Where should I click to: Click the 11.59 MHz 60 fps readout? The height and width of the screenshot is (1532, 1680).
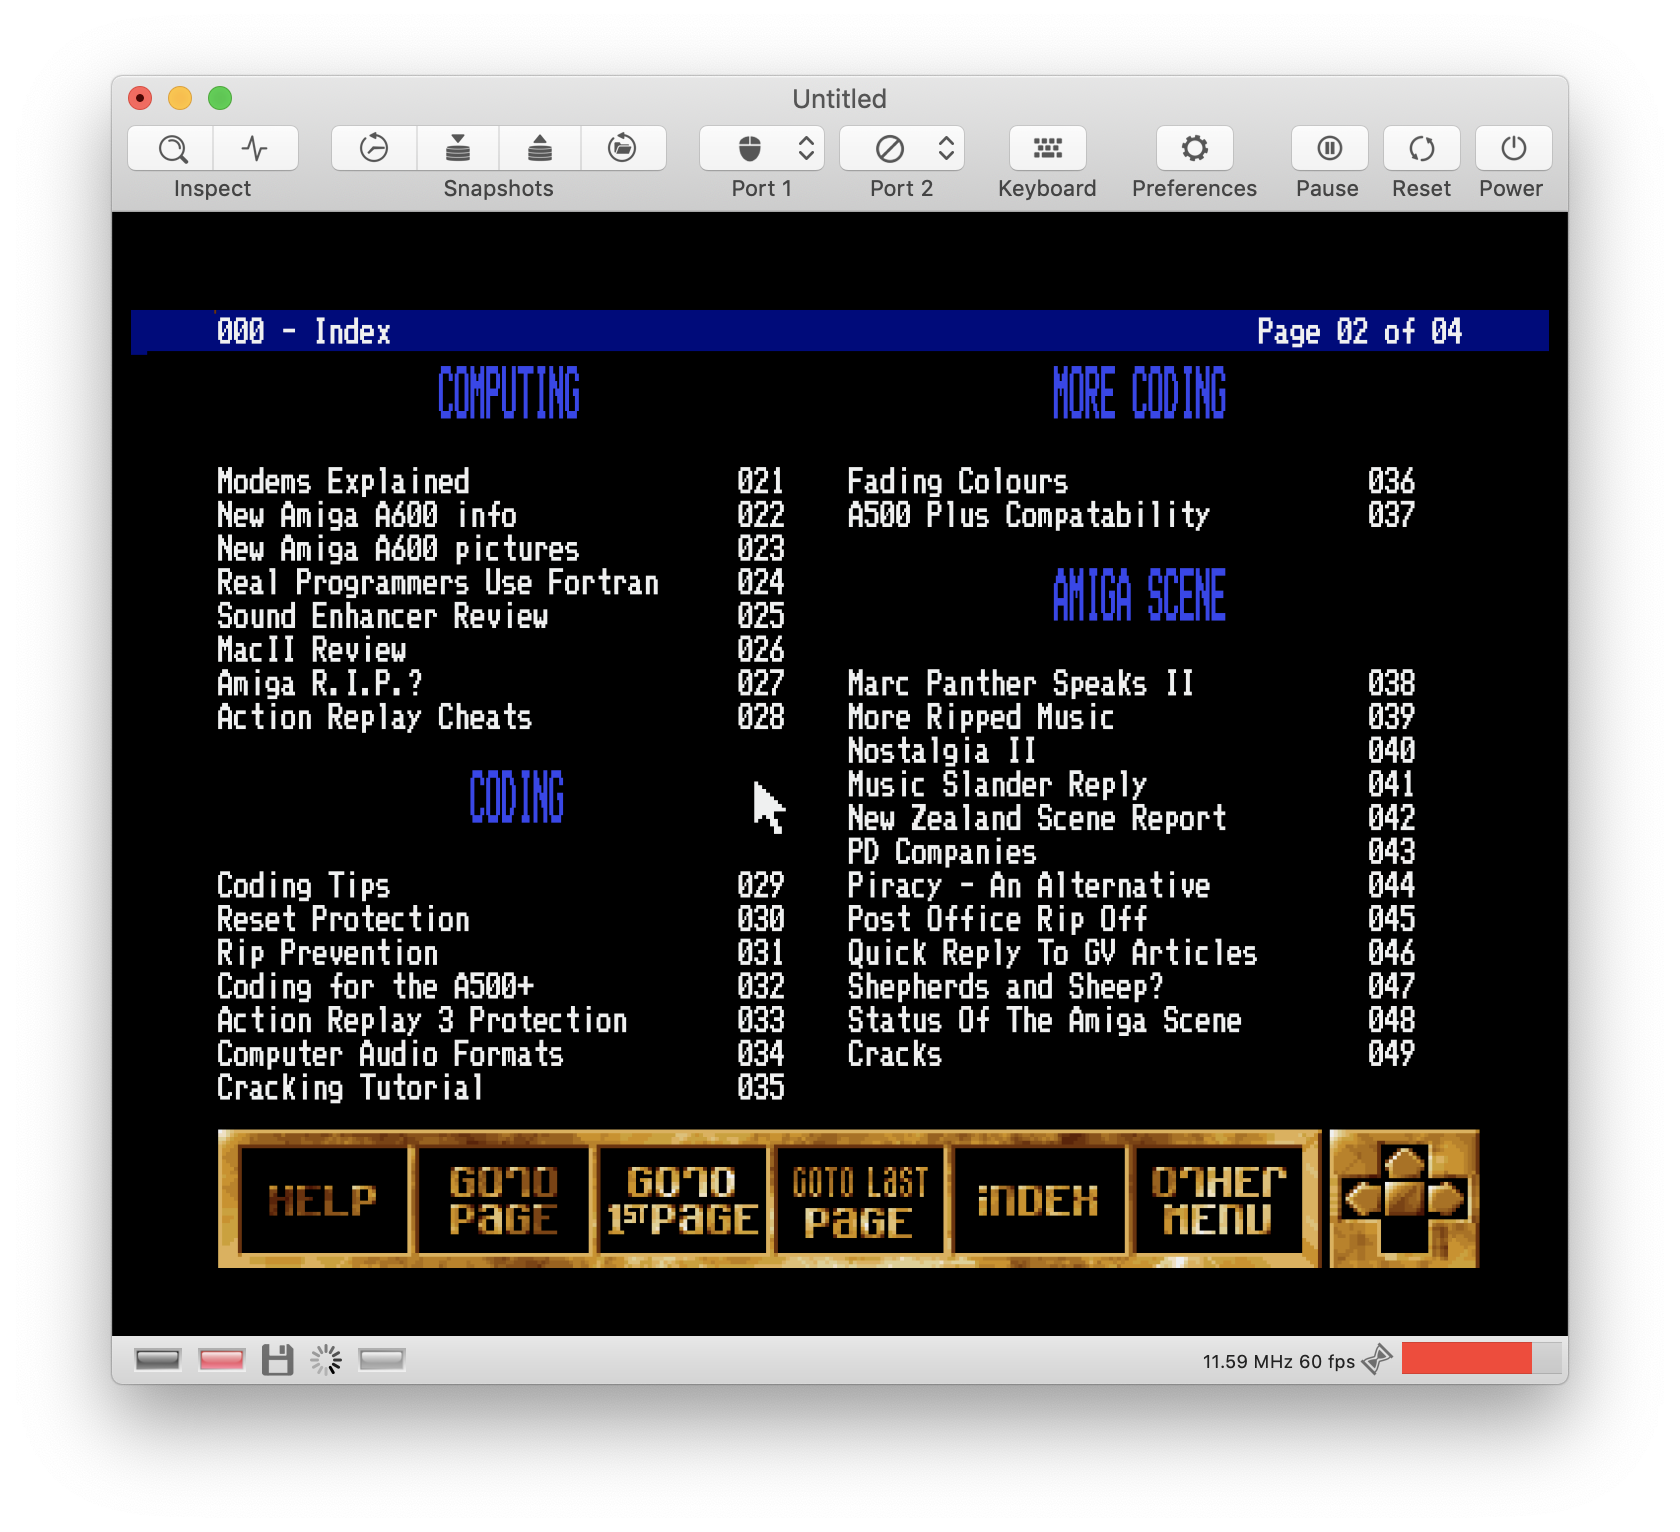tap(1278, 1361)
